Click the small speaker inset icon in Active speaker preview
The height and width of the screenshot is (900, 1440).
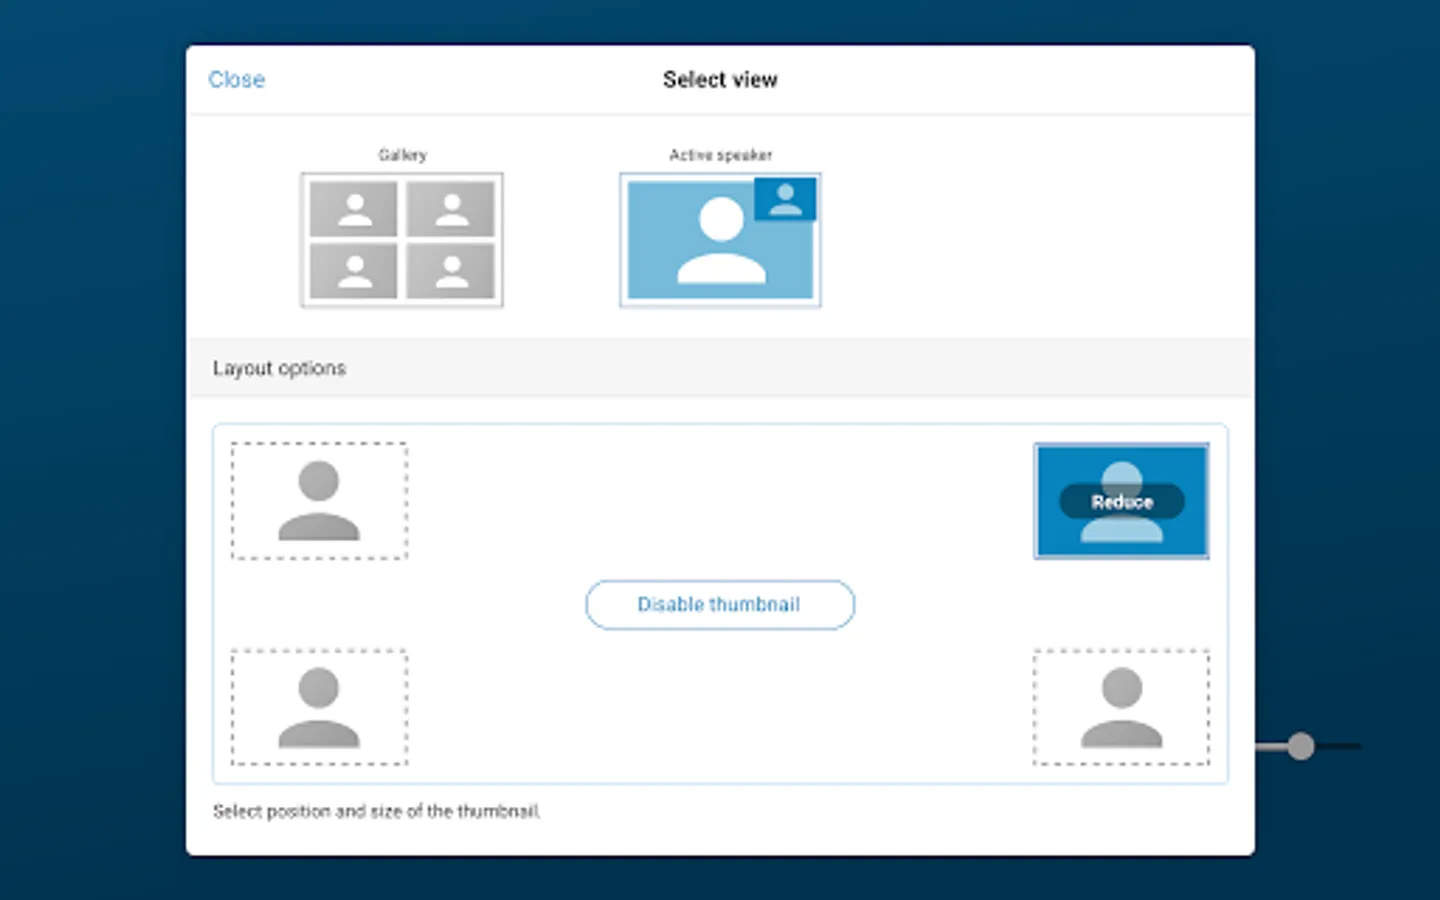click(x=786, y=199)
